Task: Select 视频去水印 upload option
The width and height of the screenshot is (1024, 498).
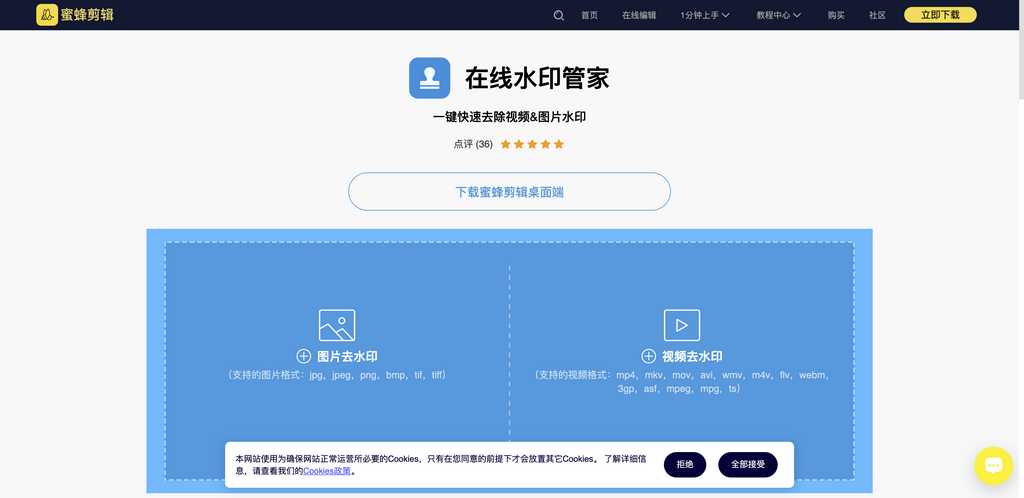Action: pyautogui.click(x=692, y=356)
